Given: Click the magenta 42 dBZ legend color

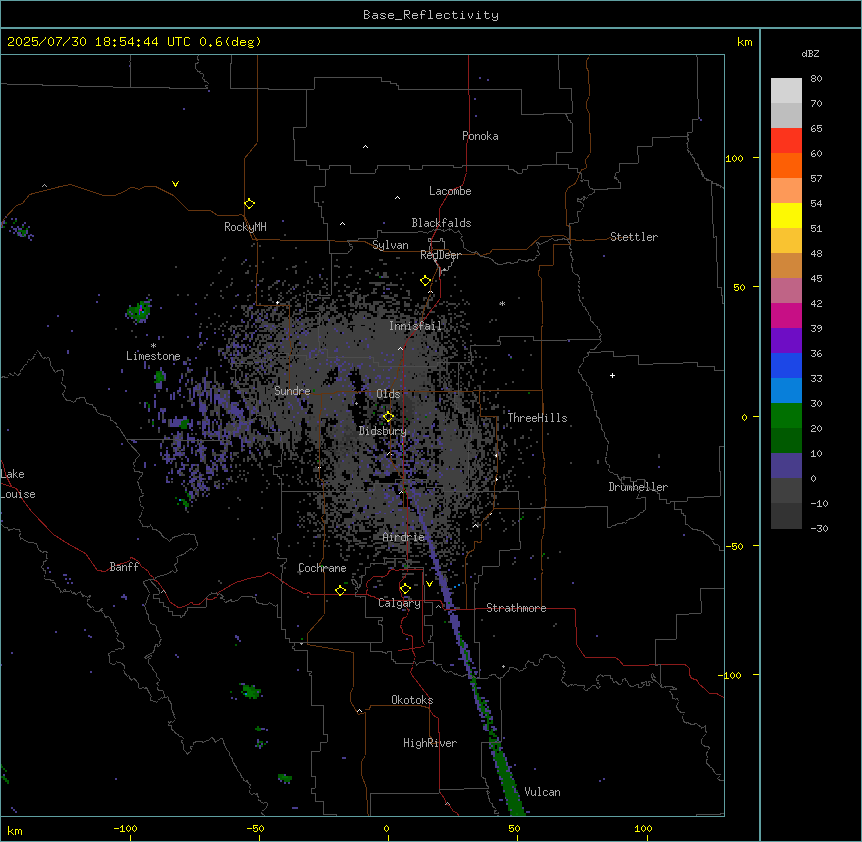Looking at the screenshot, I should [x=786, y=315].
